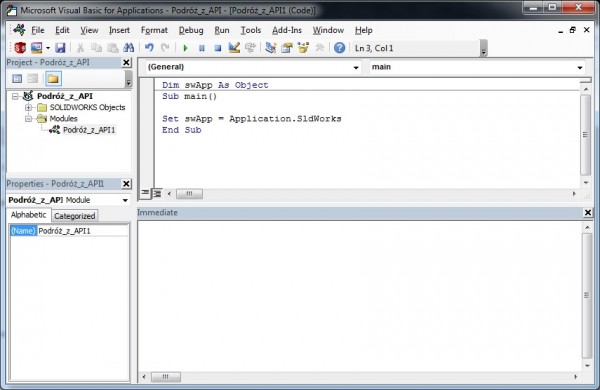Open Find with the binoculars icon

point(129,48)
